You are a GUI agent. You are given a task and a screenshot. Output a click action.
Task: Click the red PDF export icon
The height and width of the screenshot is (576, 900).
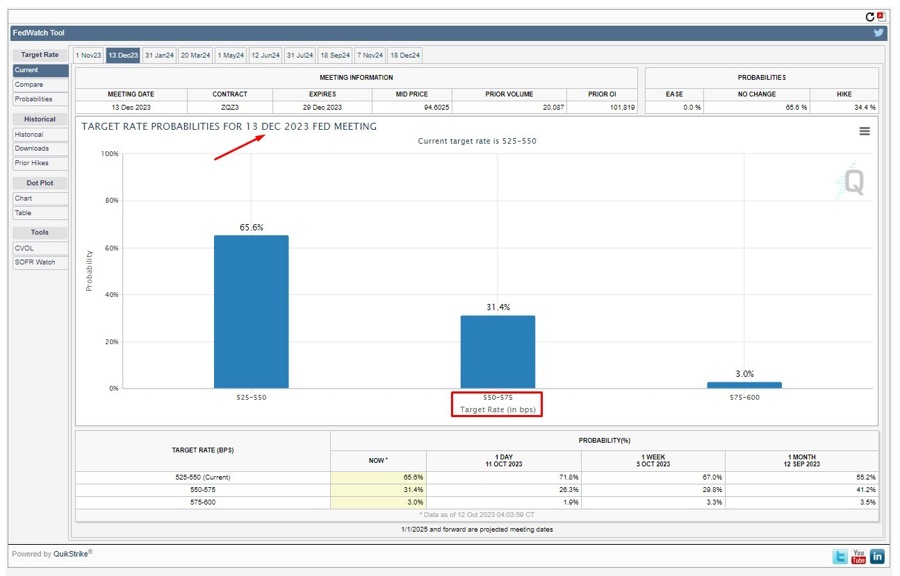click(x=880, y=16)
